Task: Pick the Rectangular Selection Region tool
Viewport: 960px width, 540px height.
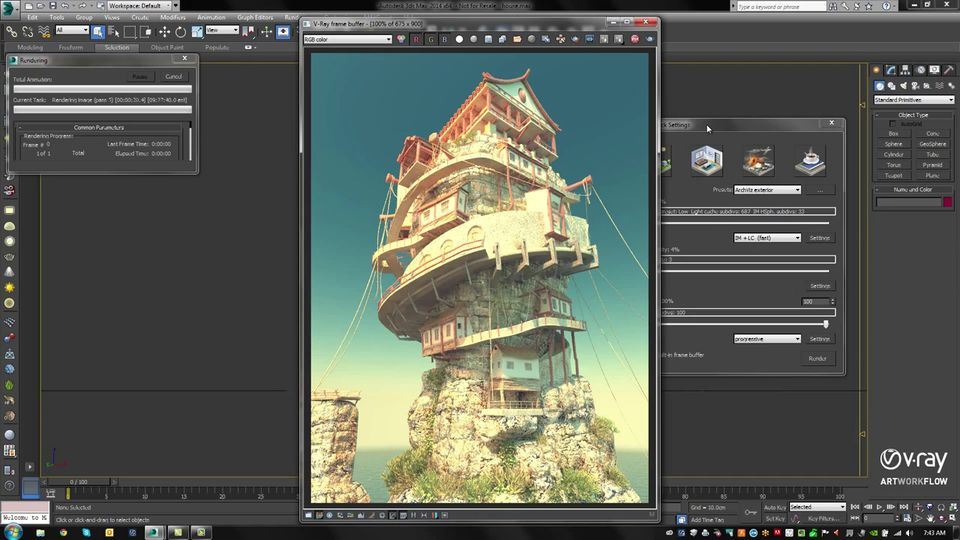Action: 130,31
